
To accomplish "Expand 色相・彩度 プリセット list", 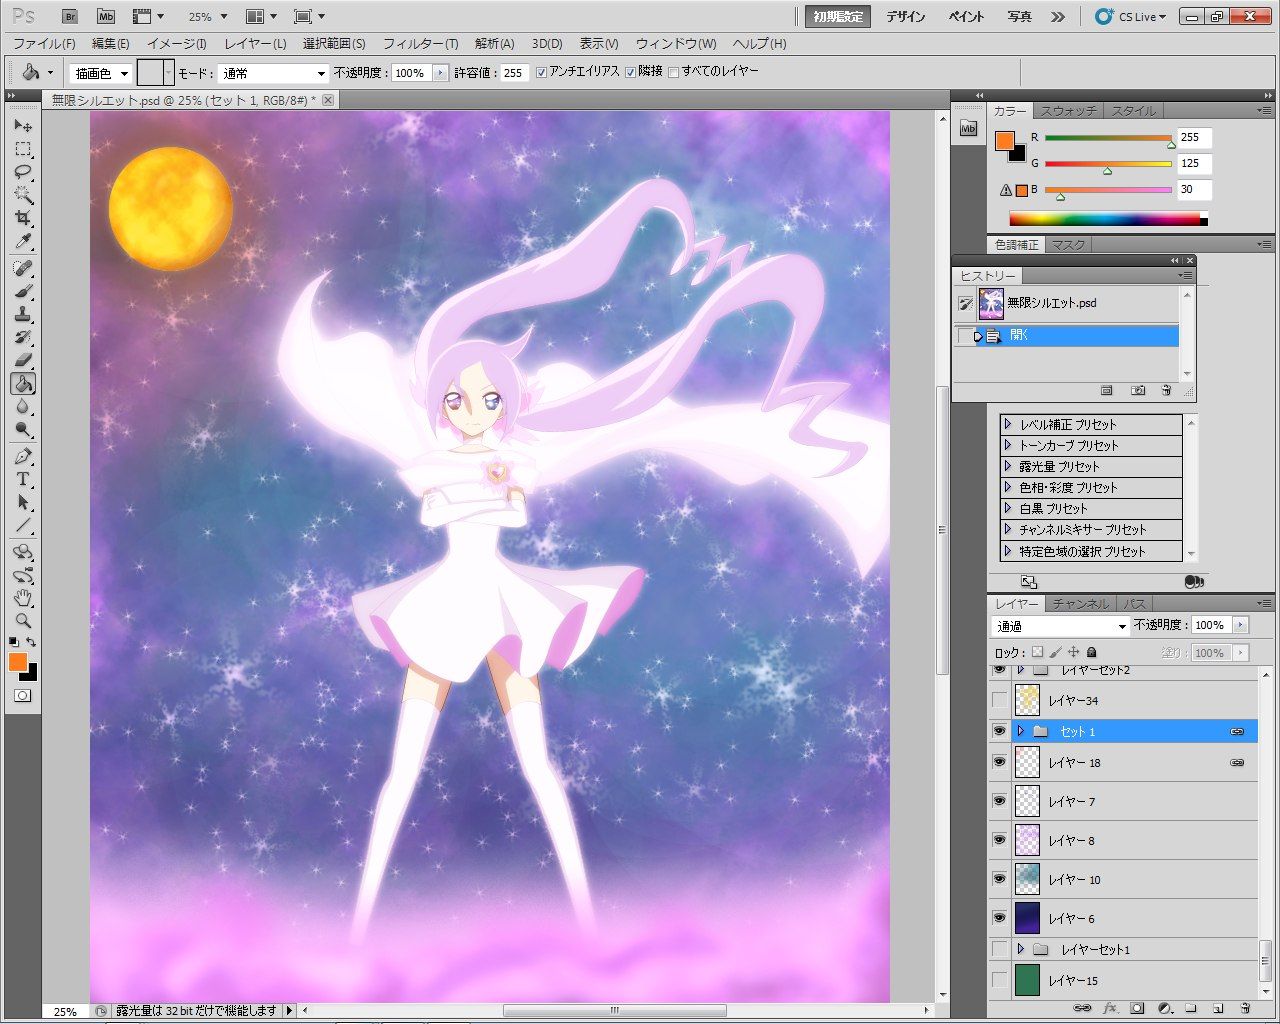I will 1008,487.
